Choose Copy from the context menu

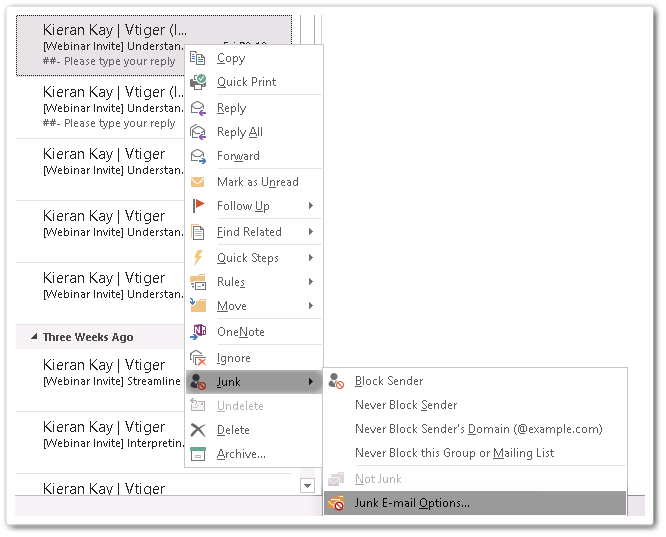254,58
